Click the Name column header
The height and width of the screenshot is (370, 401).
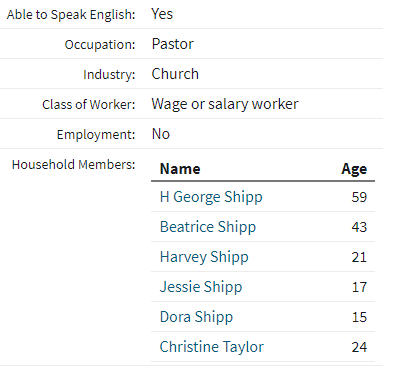point(180,169)
